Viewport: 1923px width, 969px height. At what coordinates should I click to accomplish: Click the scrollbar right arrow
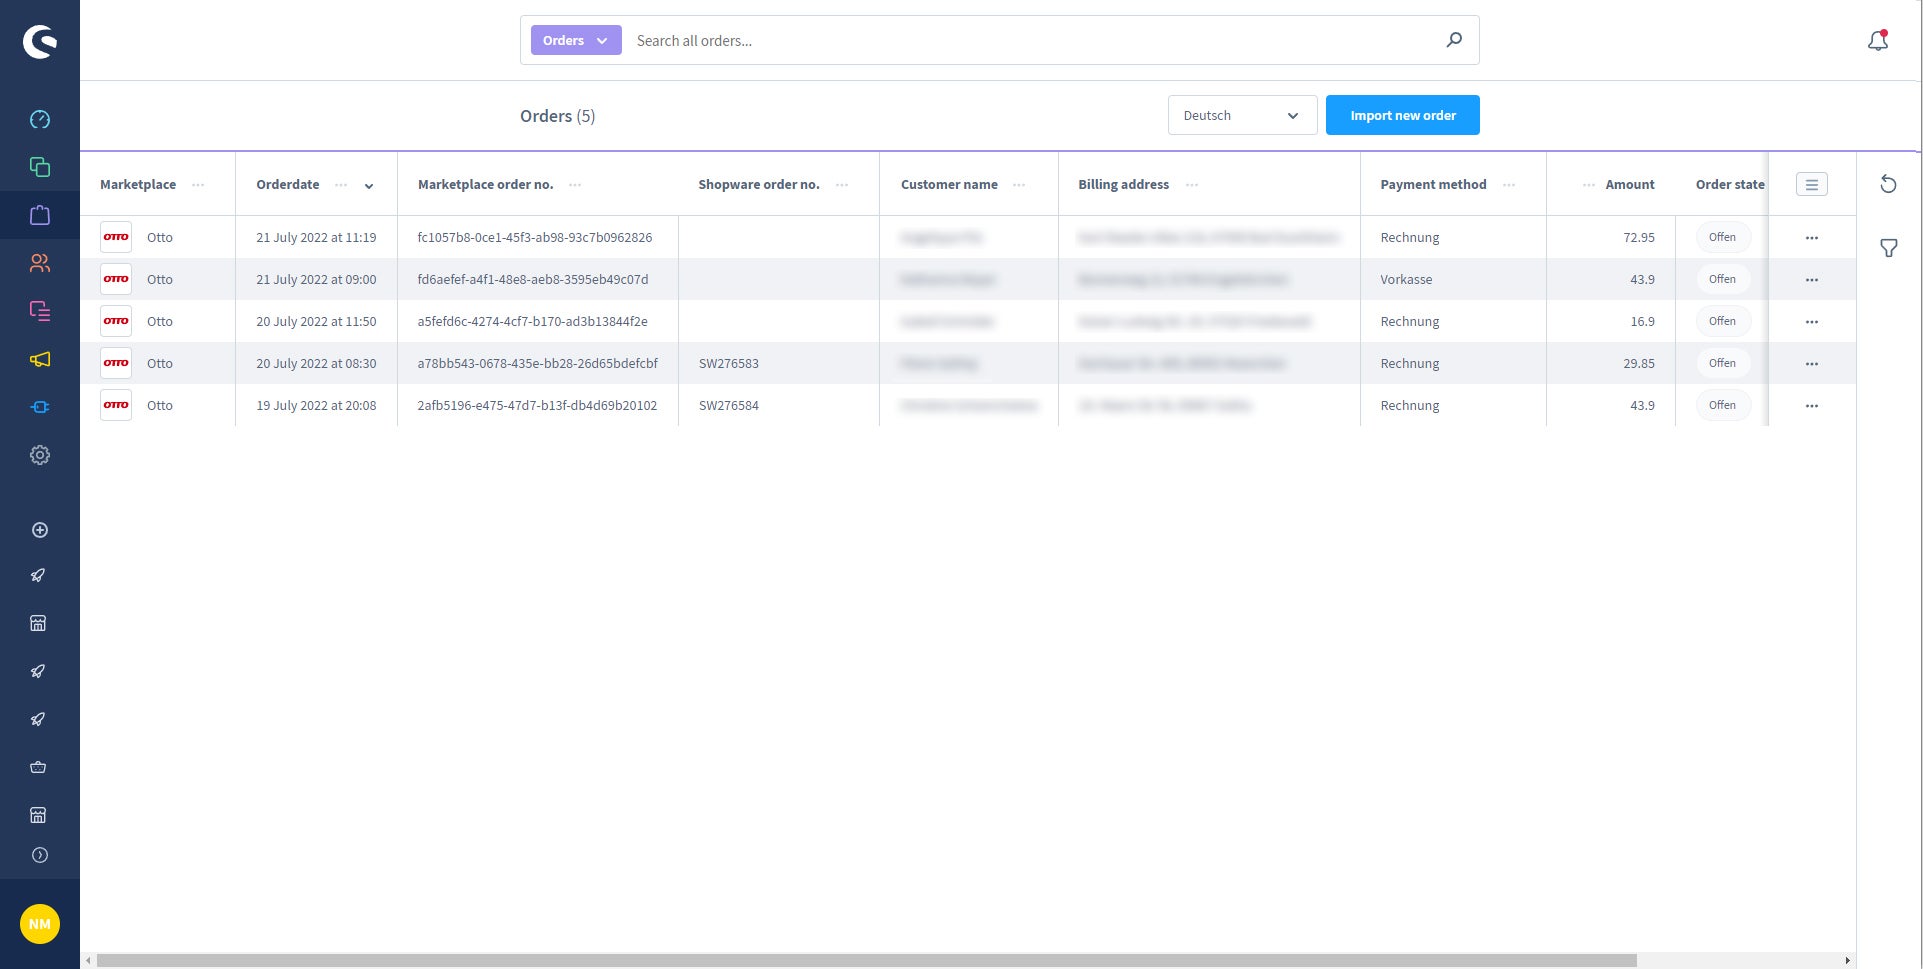point(1847,961)
